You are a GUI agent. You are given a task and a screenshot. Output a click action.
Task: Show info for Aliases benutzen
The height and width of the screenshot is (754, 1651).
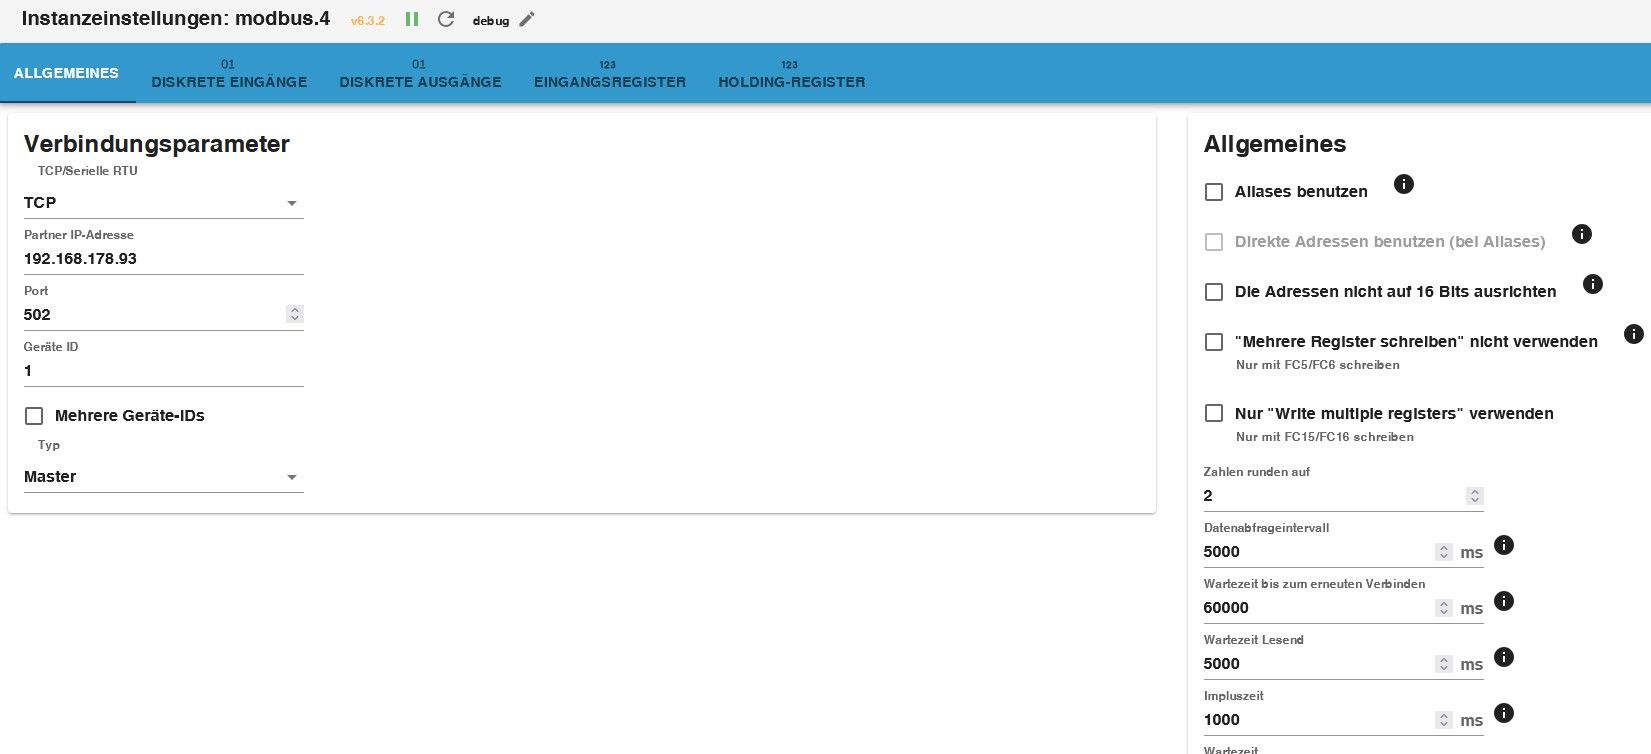1404,184
